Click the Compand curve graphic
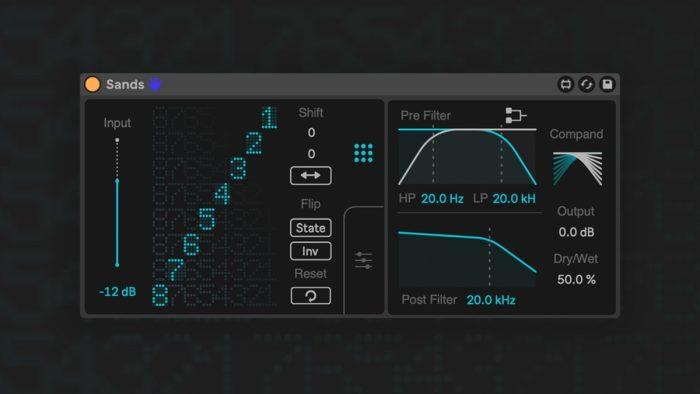This screenshot has width=700, height=394. point(577,169)
